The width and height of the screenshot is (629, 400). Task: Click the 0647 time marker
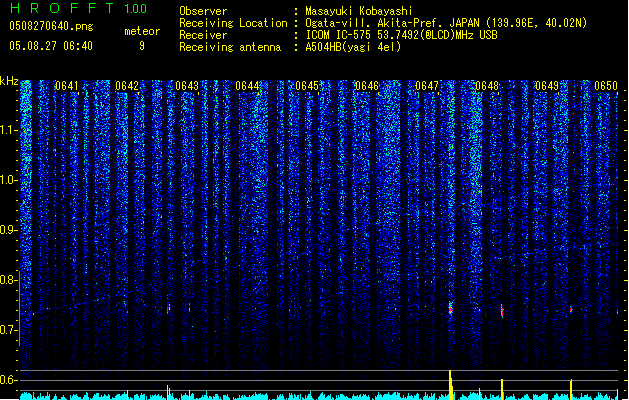coord(427,86)
